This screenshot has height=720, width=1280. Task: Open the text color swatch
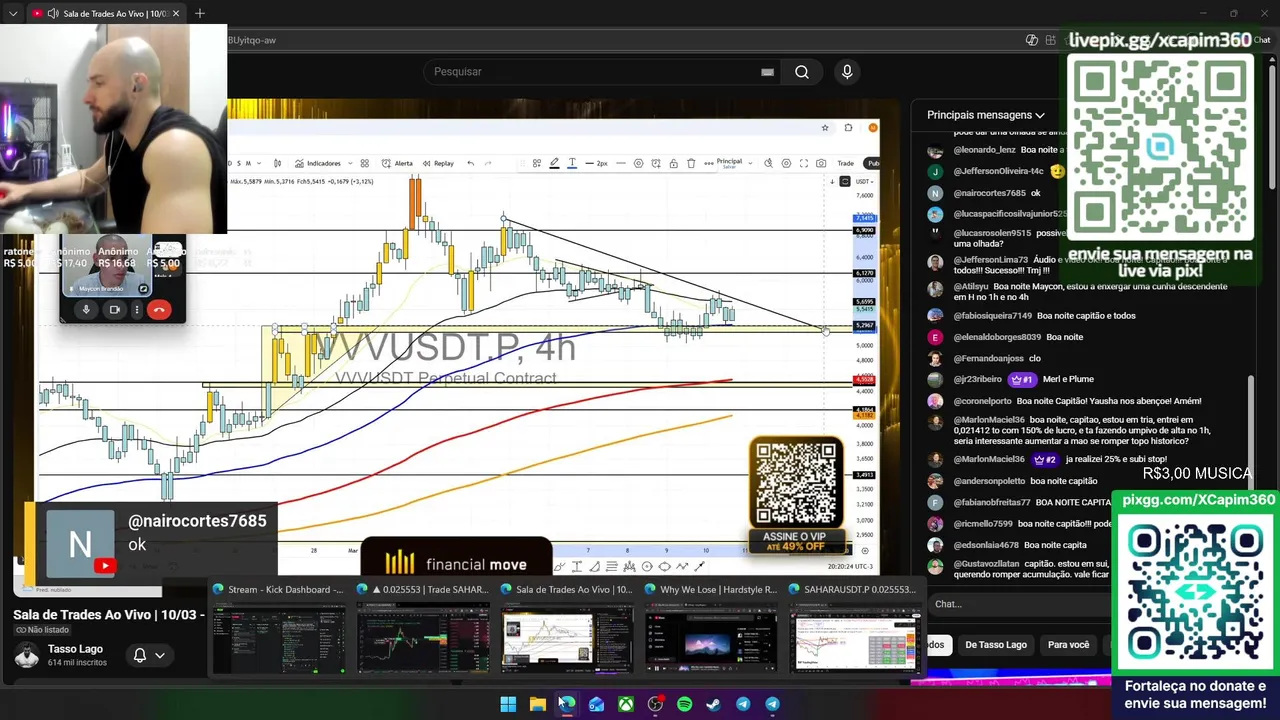pos(572,163)
